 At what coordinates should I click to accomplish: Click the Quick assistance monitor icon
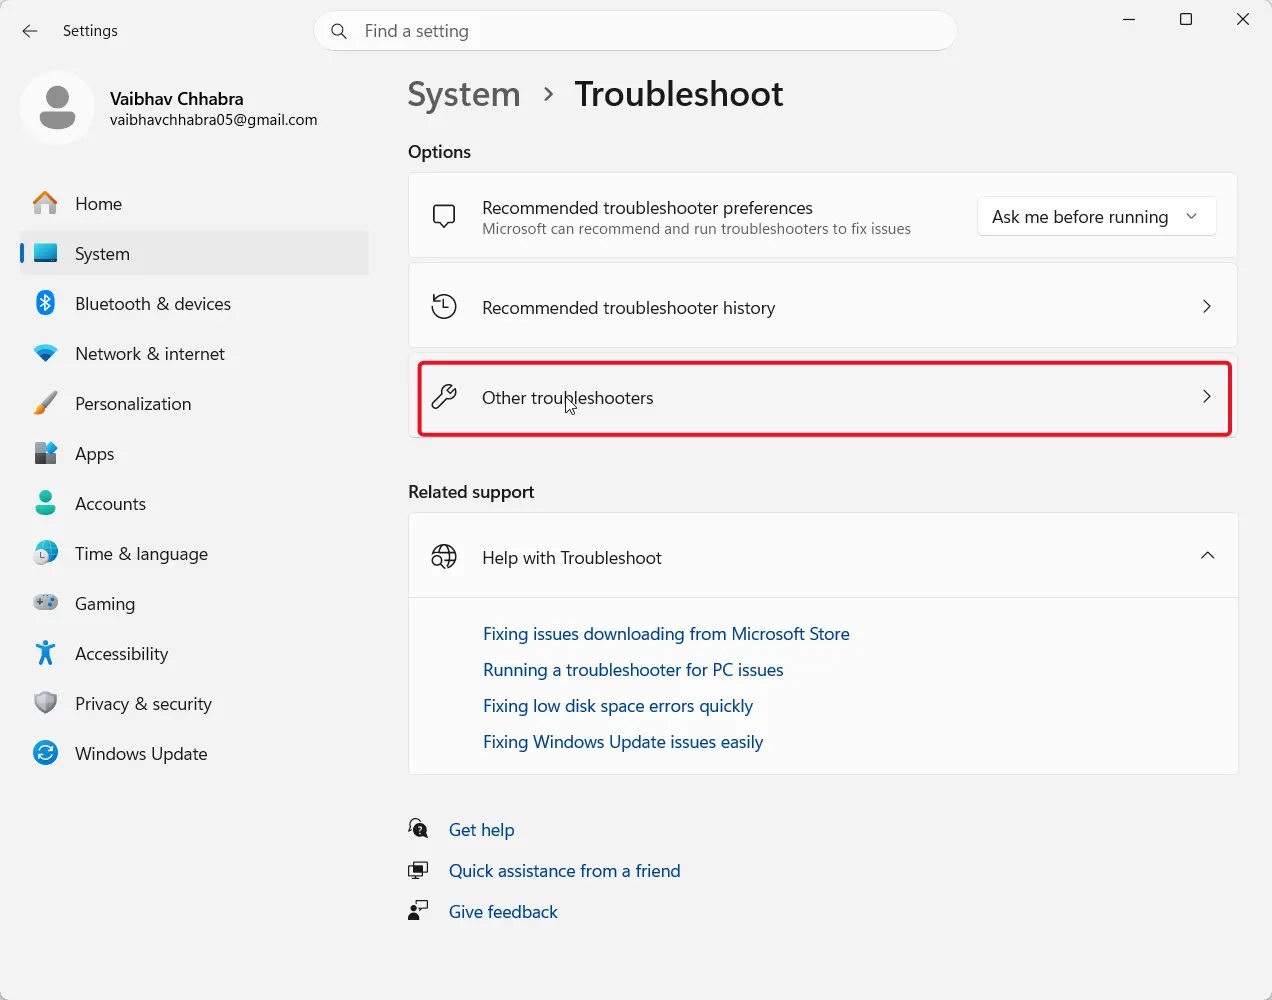[418, 870]
